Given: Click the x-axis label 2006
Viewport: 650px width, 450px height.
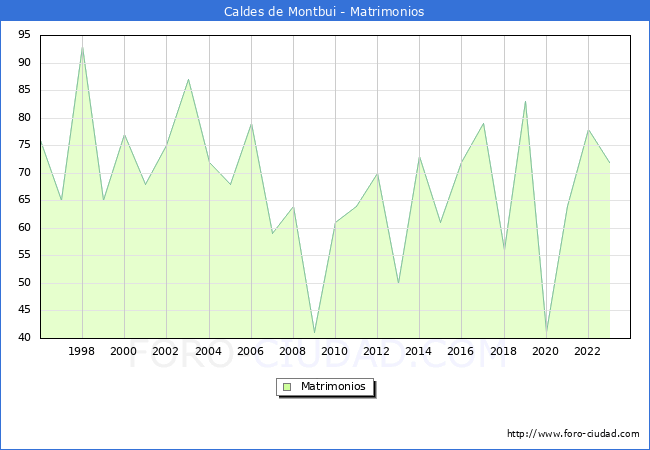Looking at the screenshot, I should tap(250, 351).
